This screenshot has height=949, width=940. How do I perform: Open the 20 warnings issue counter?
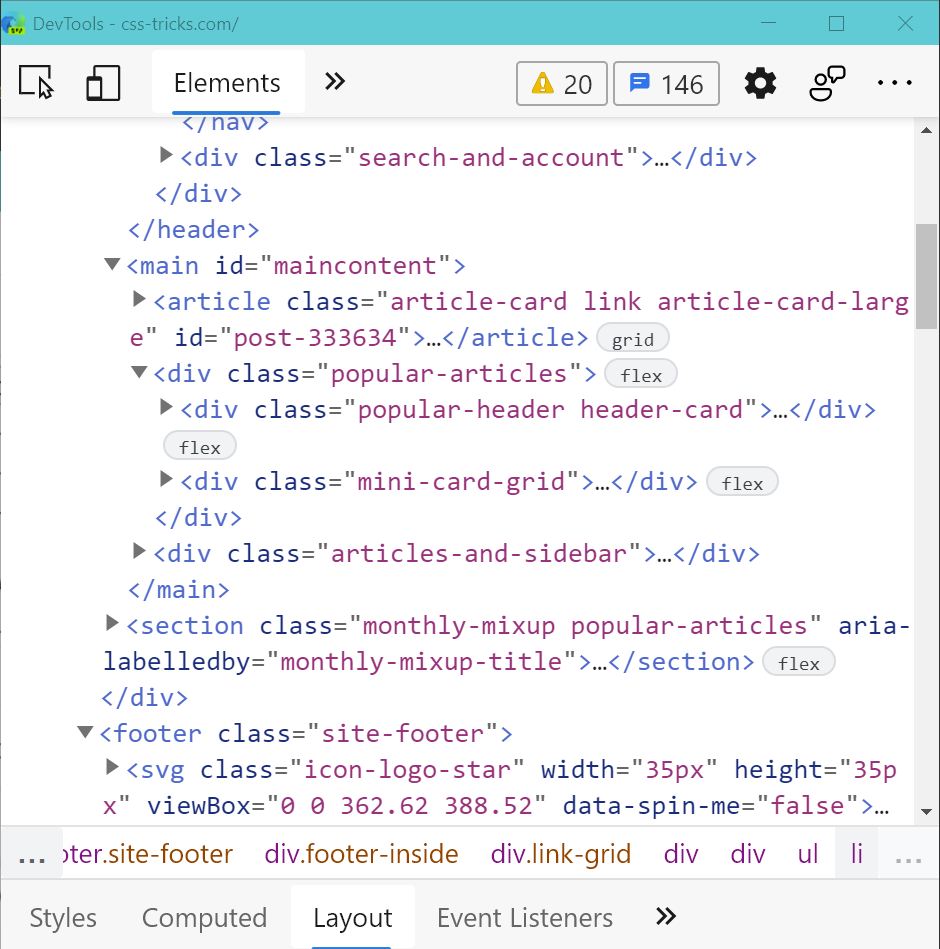click(x=562, y=84)
